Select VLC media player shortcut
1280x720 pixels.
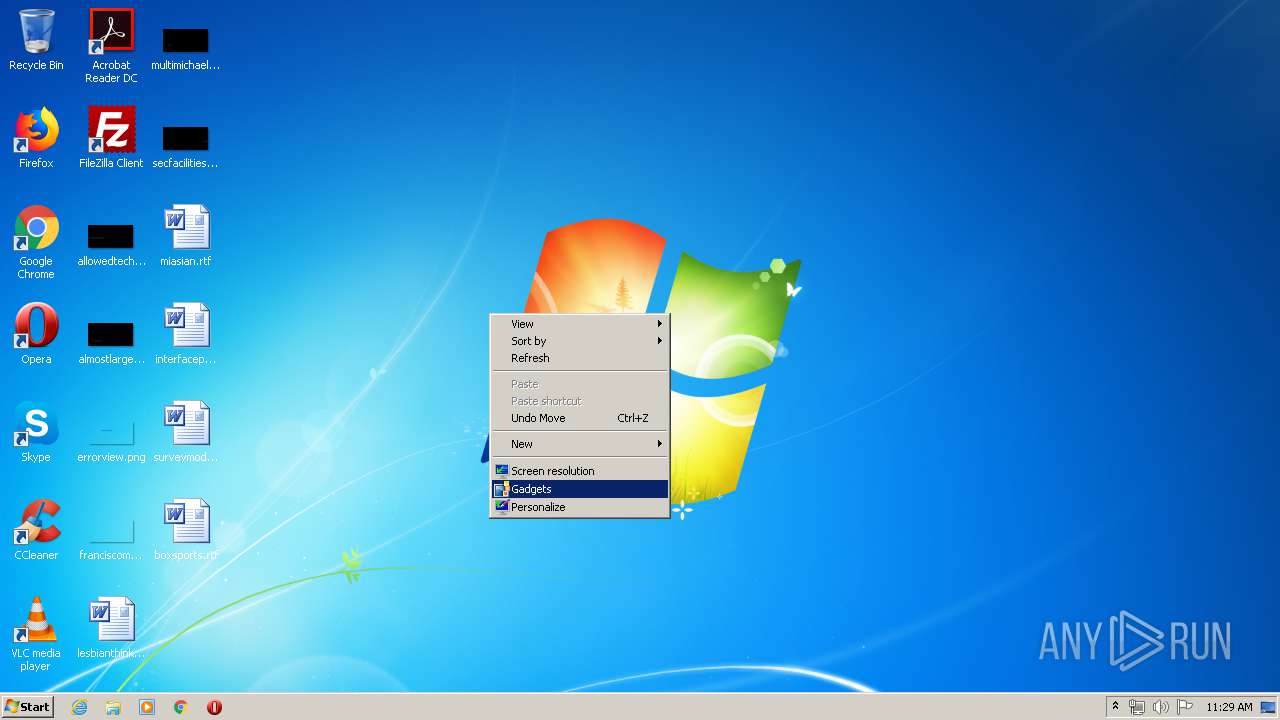pyautogui.click(x=36, y=635)
